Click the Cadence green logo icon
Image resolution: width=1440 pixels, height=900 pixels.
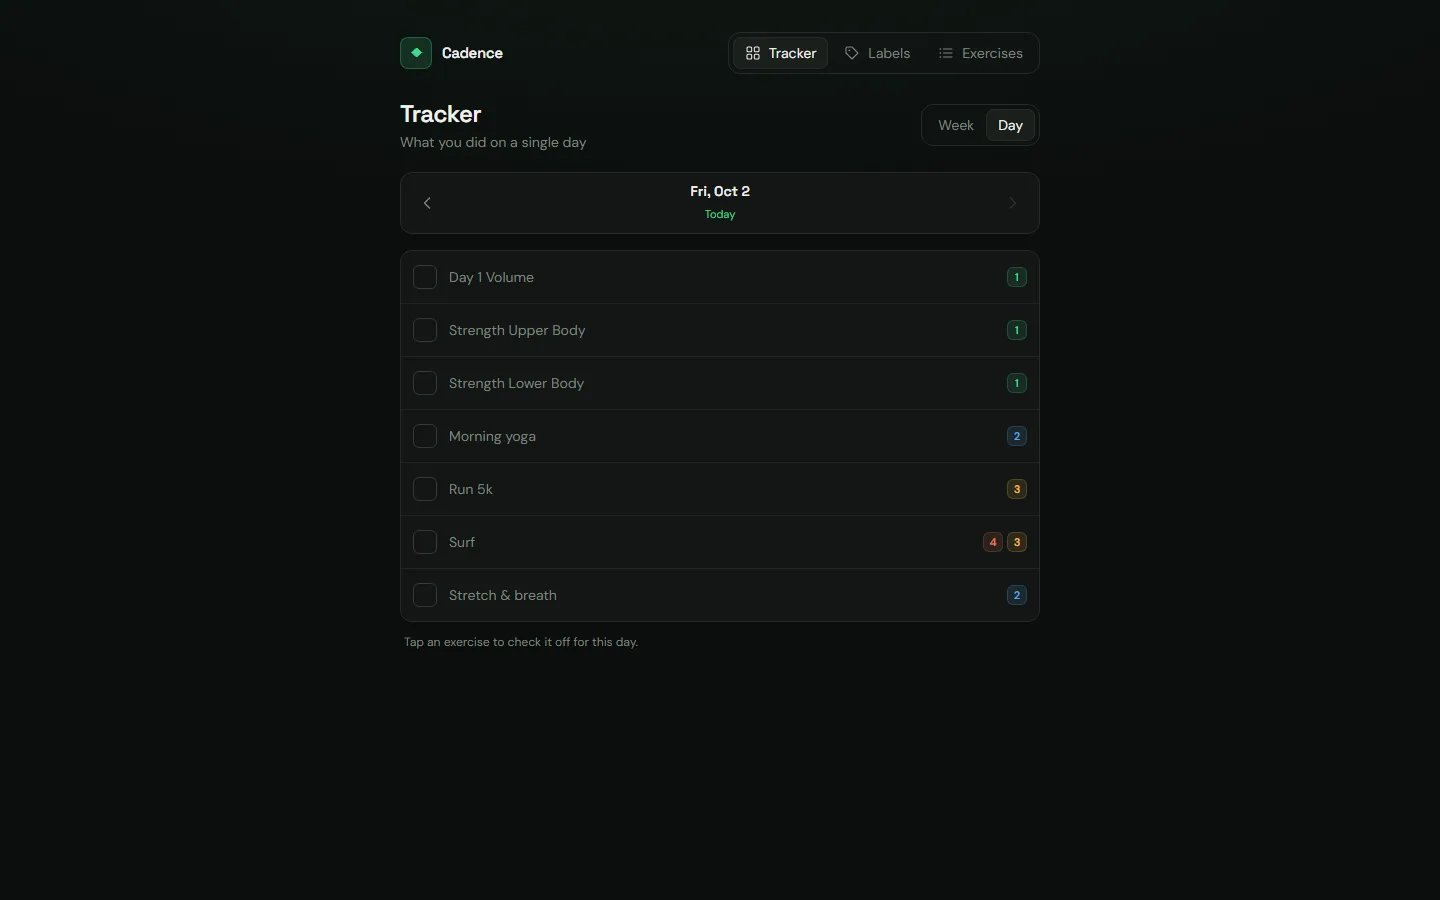(416, 53)
